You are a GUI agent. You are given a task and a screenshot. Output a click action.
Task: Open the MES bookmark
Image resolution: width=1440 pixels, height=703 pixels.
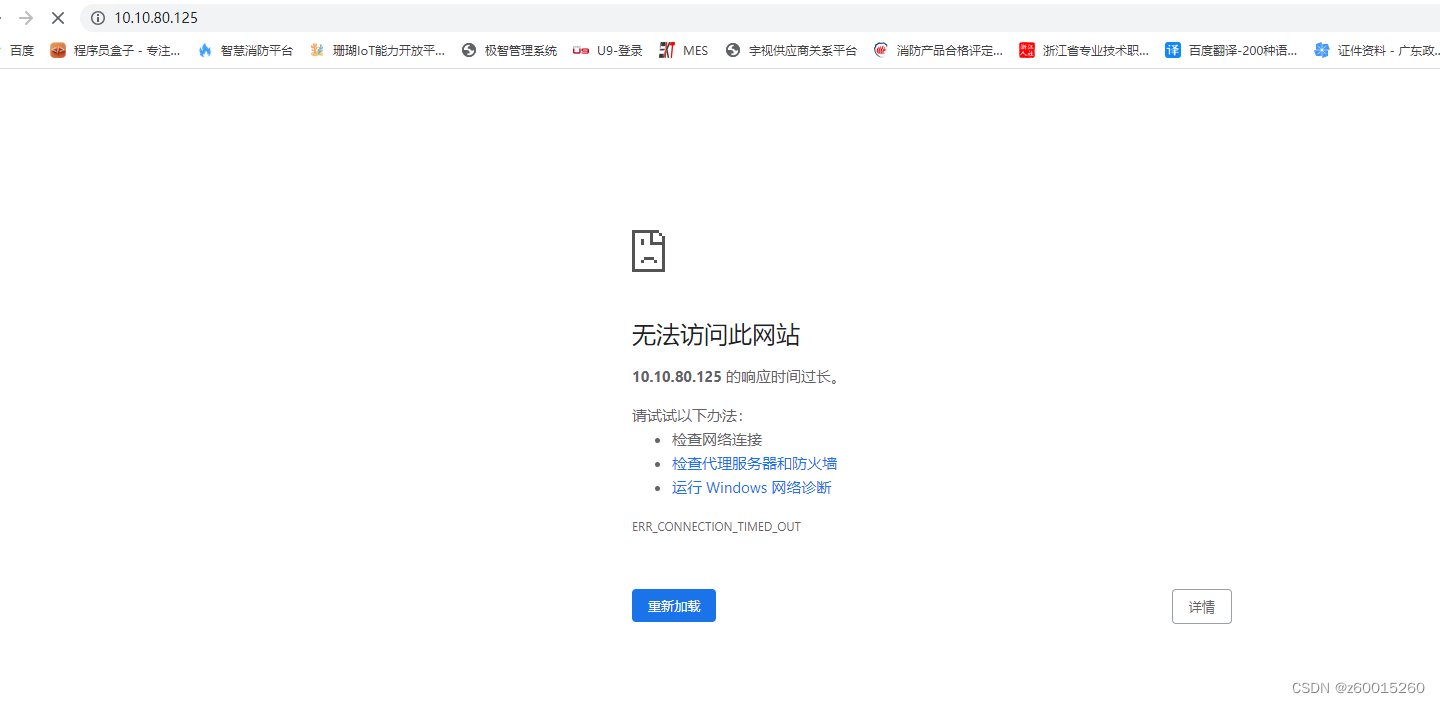click(x=683, y=50)
